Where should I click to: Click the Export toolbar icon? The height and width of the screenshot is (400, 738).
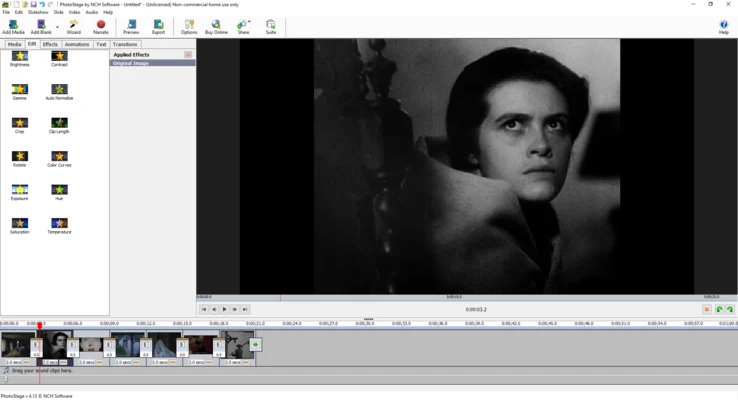159,27
